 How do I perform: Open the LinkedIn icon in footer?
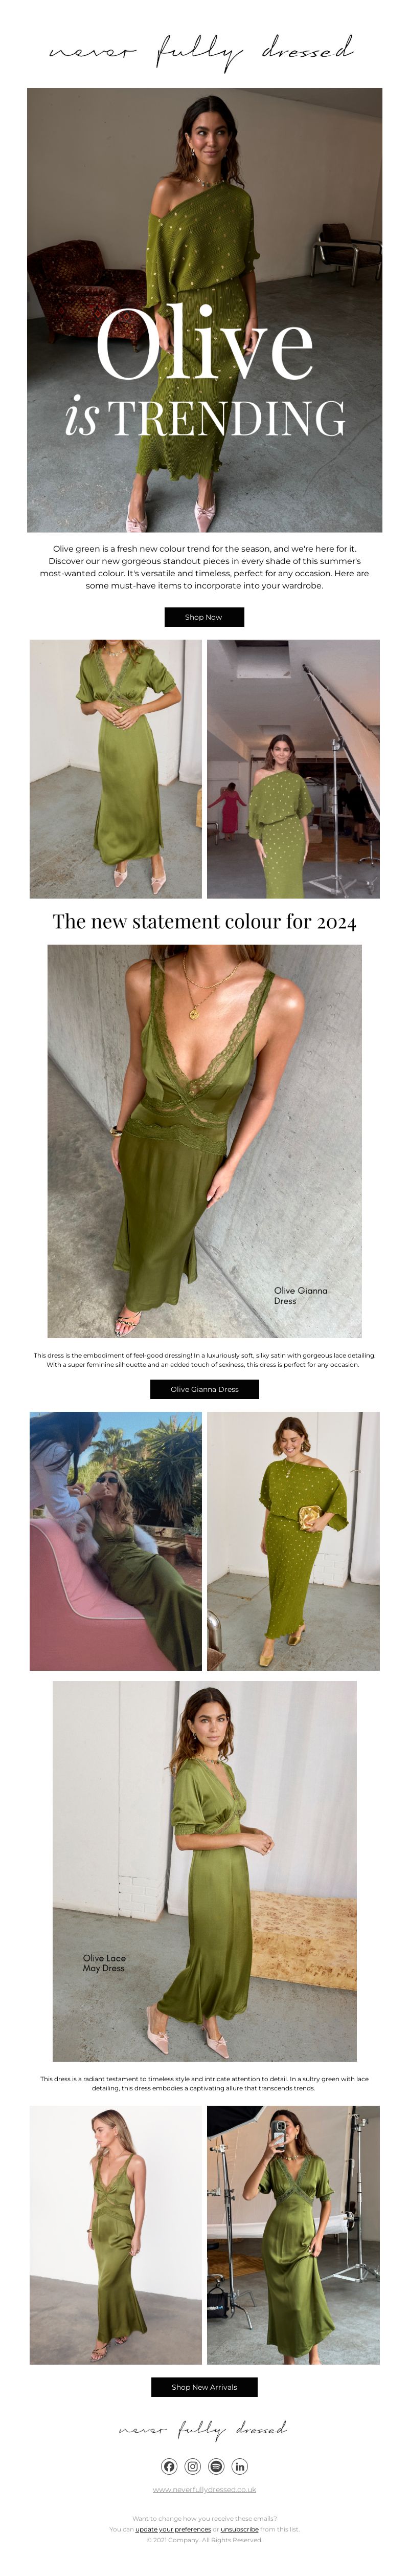[240, 2466]
